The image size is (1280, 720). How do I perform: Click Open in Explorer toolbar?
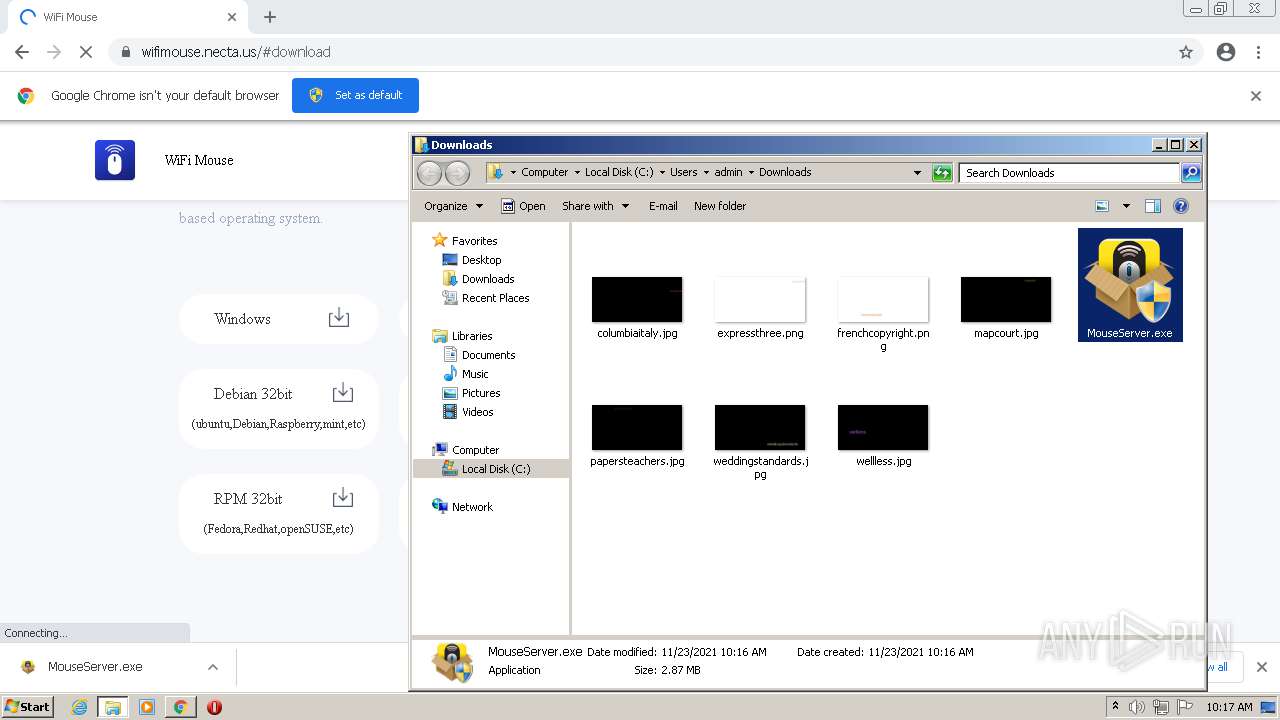pyautogui.click(x=523, y=206)
